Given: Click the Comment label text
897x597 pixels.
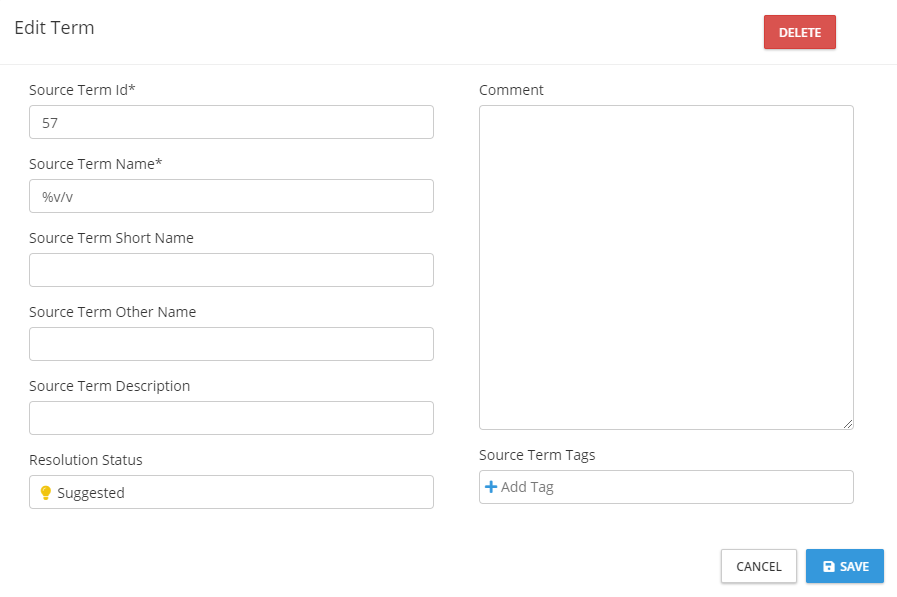Looking at the screenshot, I should [511, 90].
